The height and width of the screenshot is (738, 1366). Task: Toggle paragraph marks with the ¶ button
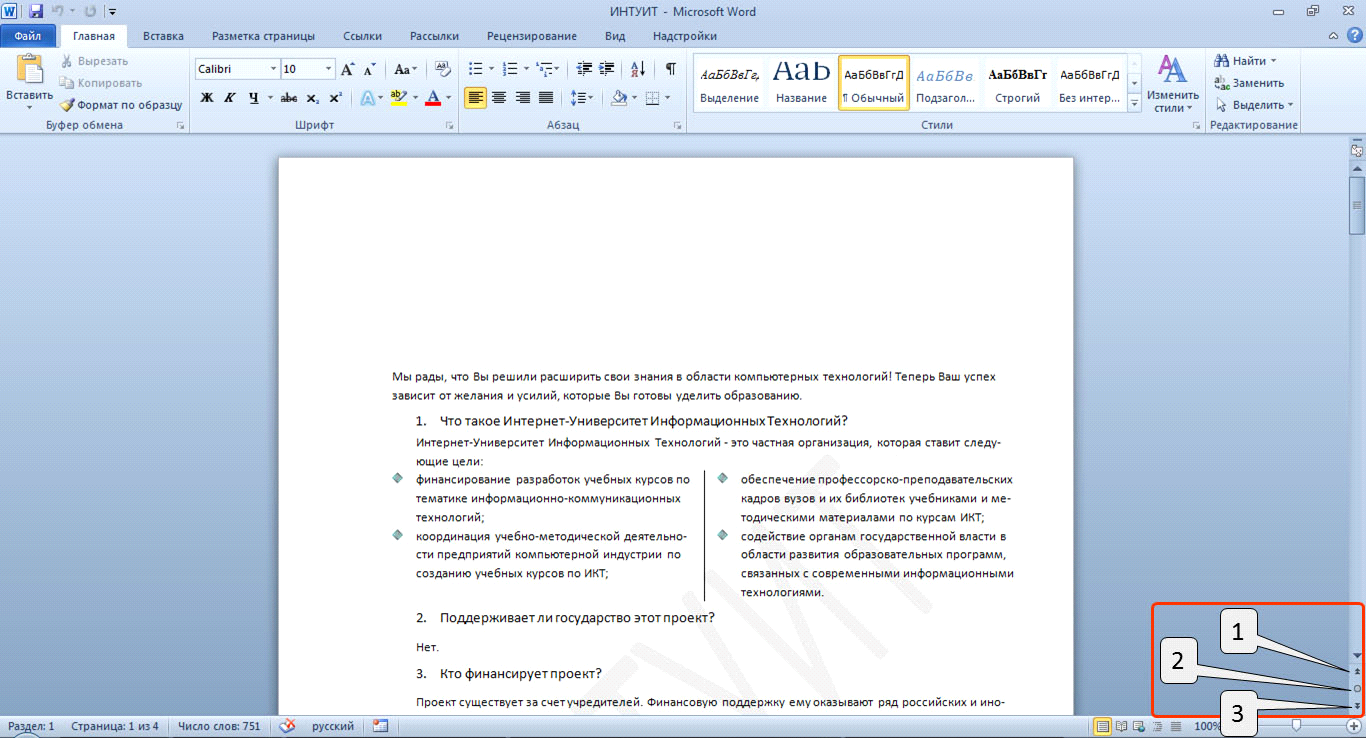point(670,69)
